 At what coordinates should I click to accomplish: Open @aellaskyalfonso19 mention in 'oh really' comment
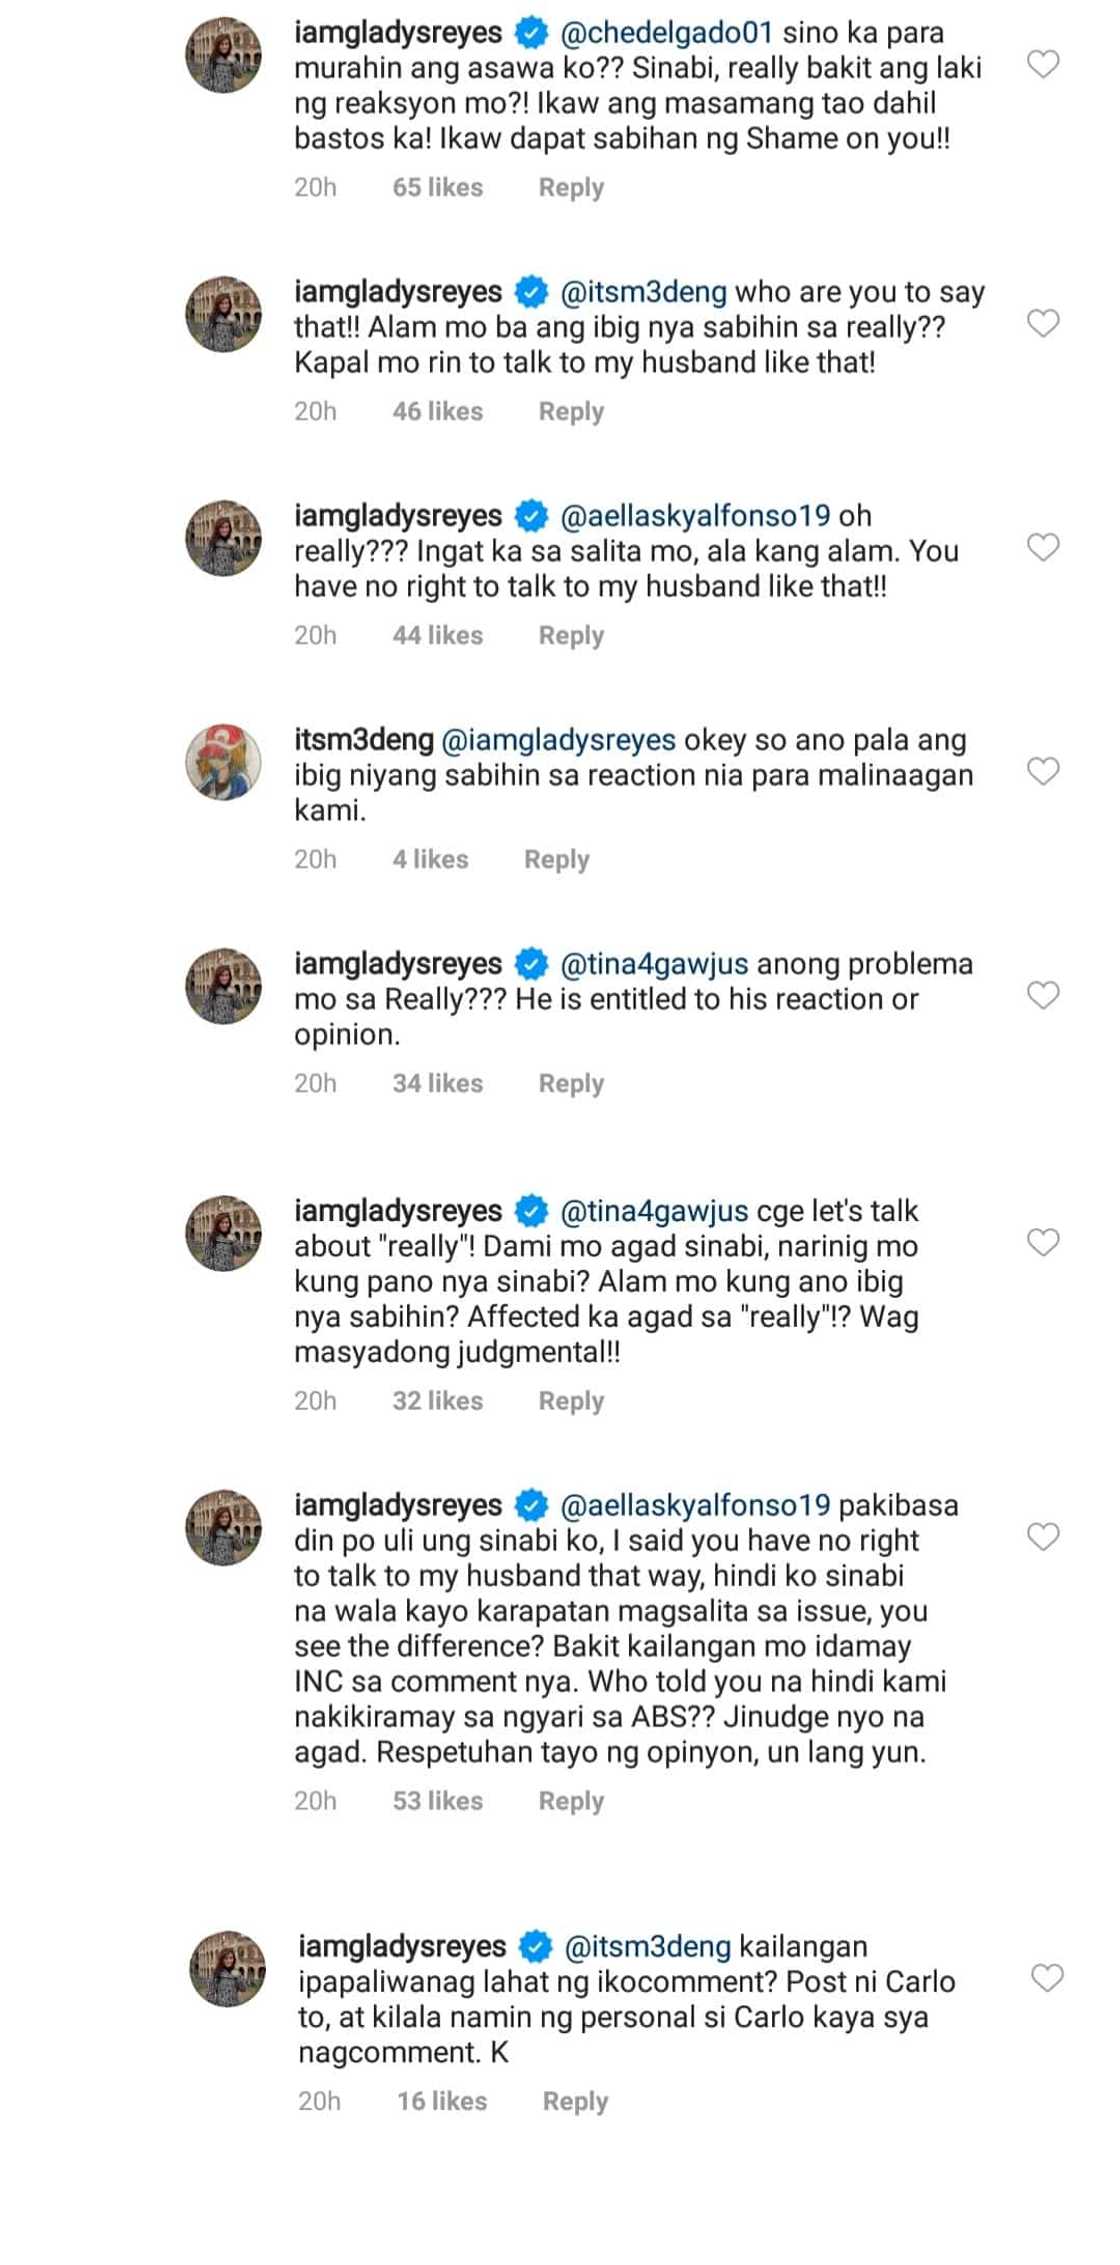coord(695,516)
